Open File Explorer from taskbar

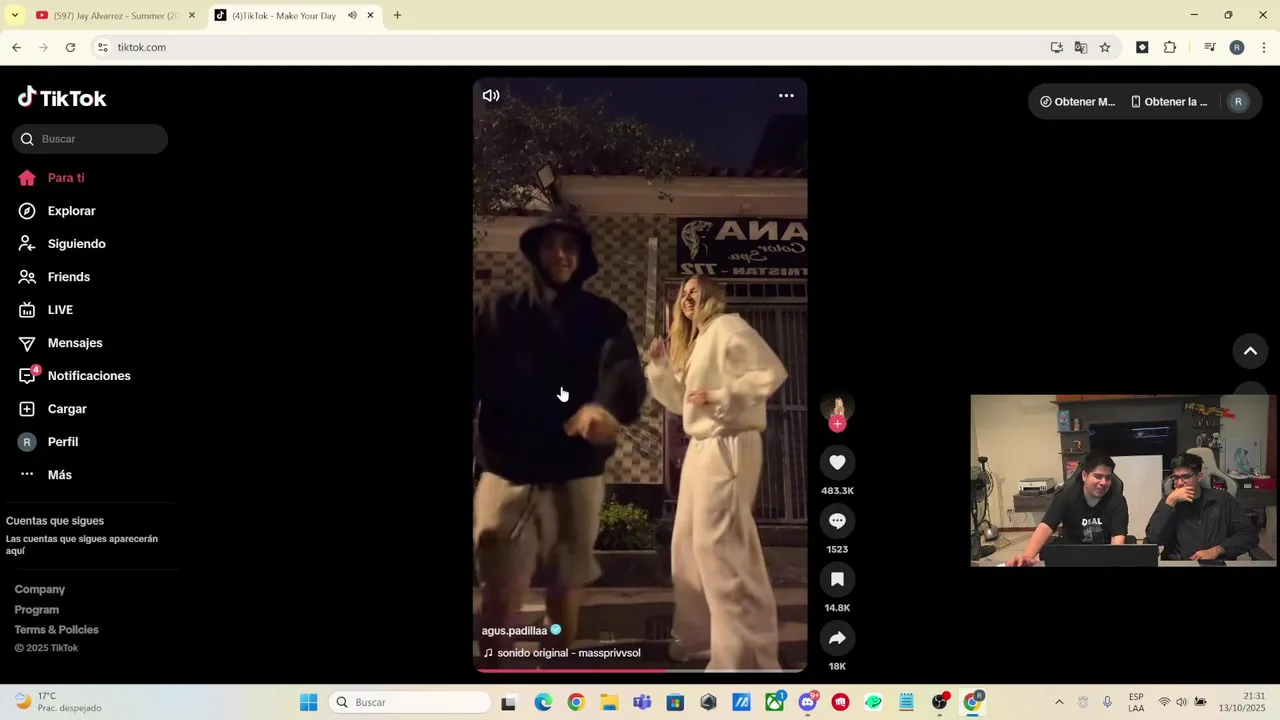tap(609, 702)
